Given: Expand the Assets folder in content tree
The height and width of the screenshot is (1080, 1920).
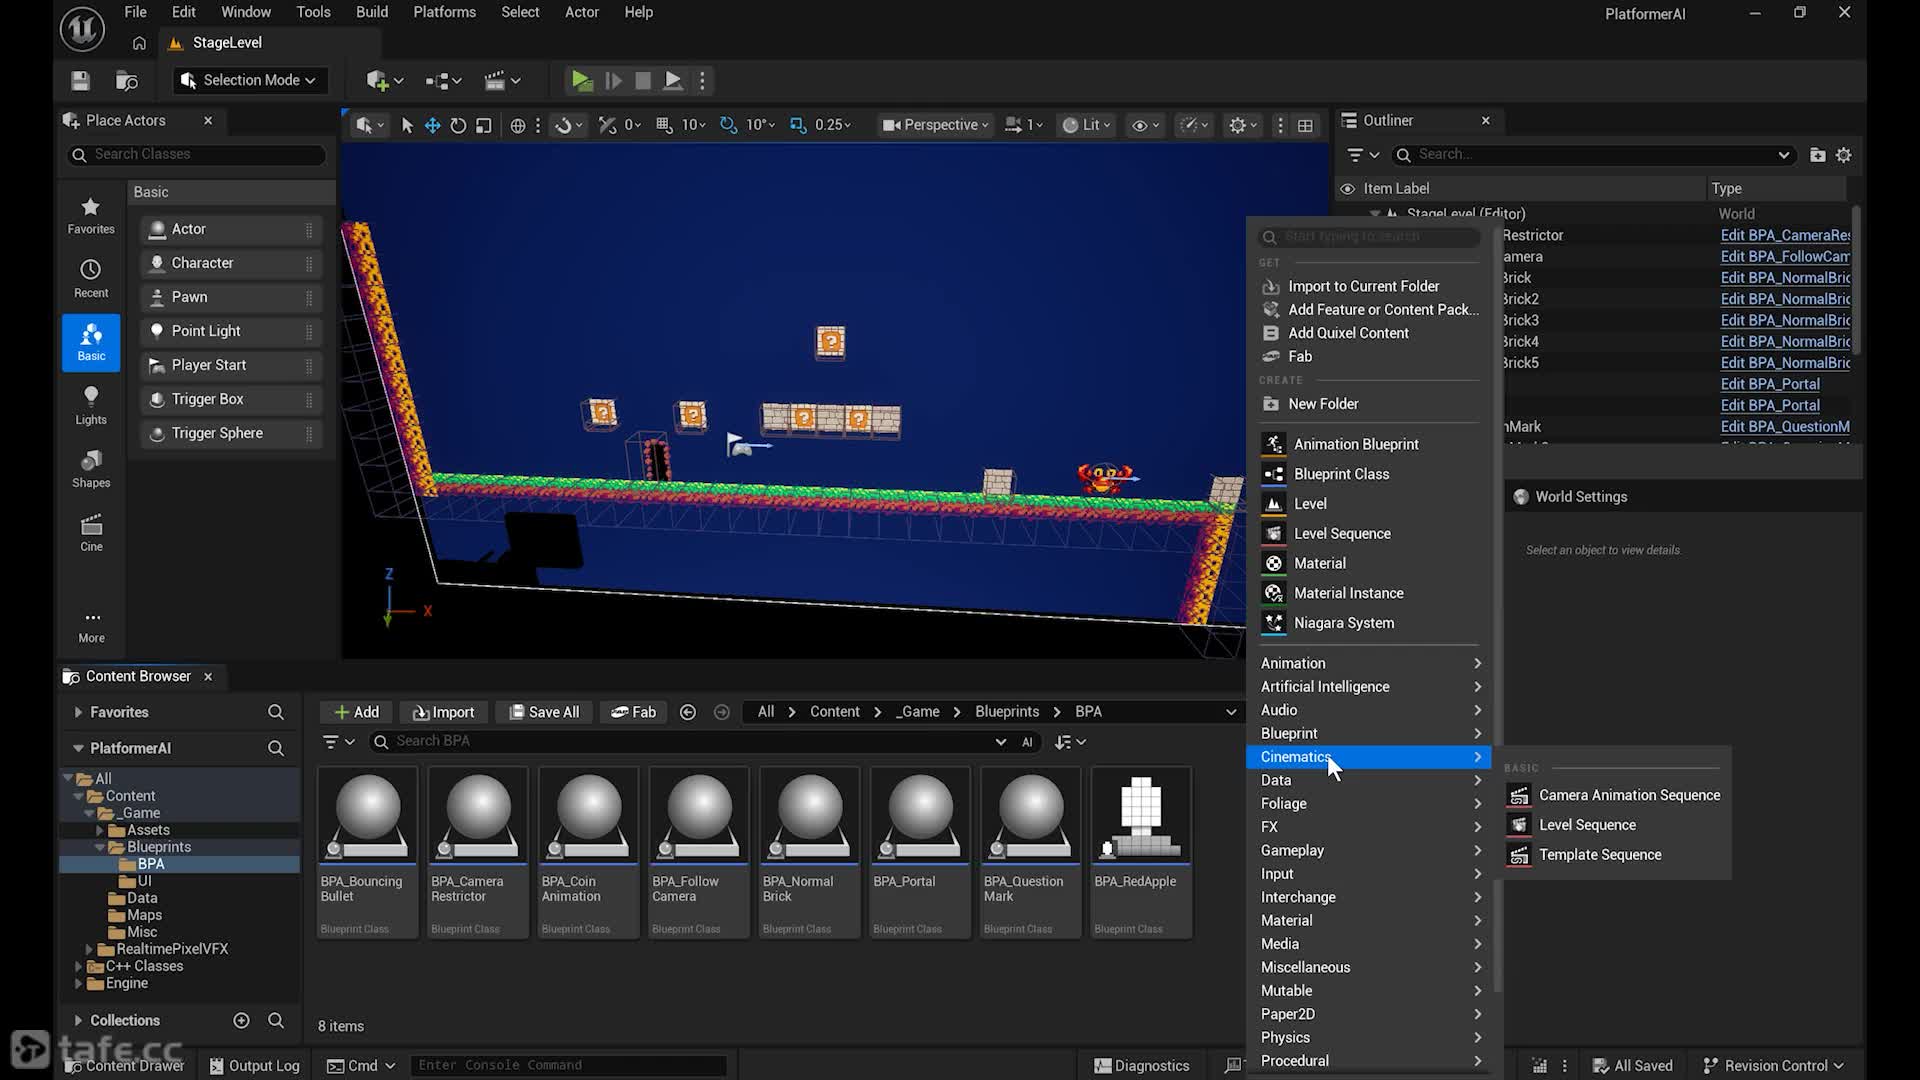Looking at the screenshot, I should point(100,830).
